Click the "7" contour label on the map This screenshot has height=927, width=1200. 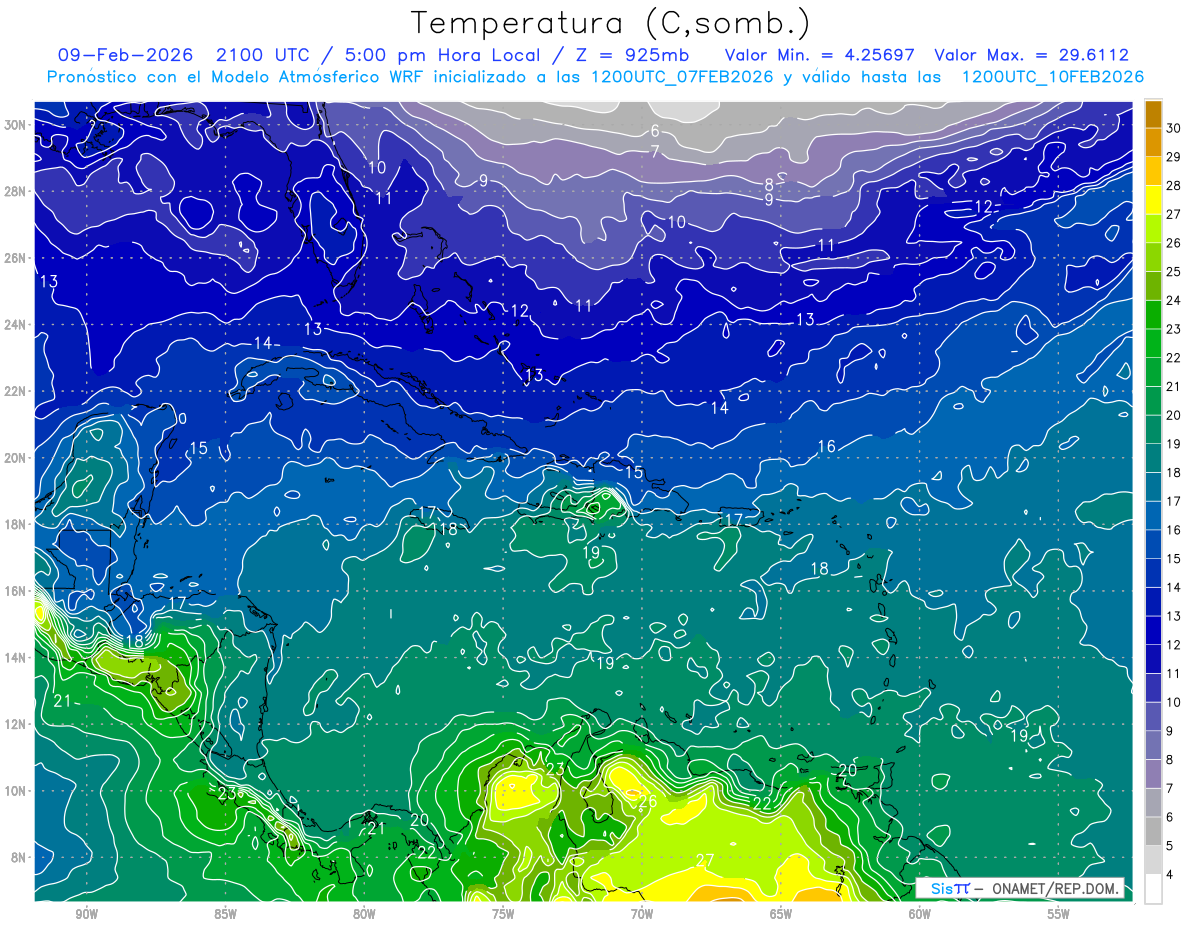point(655,152)
